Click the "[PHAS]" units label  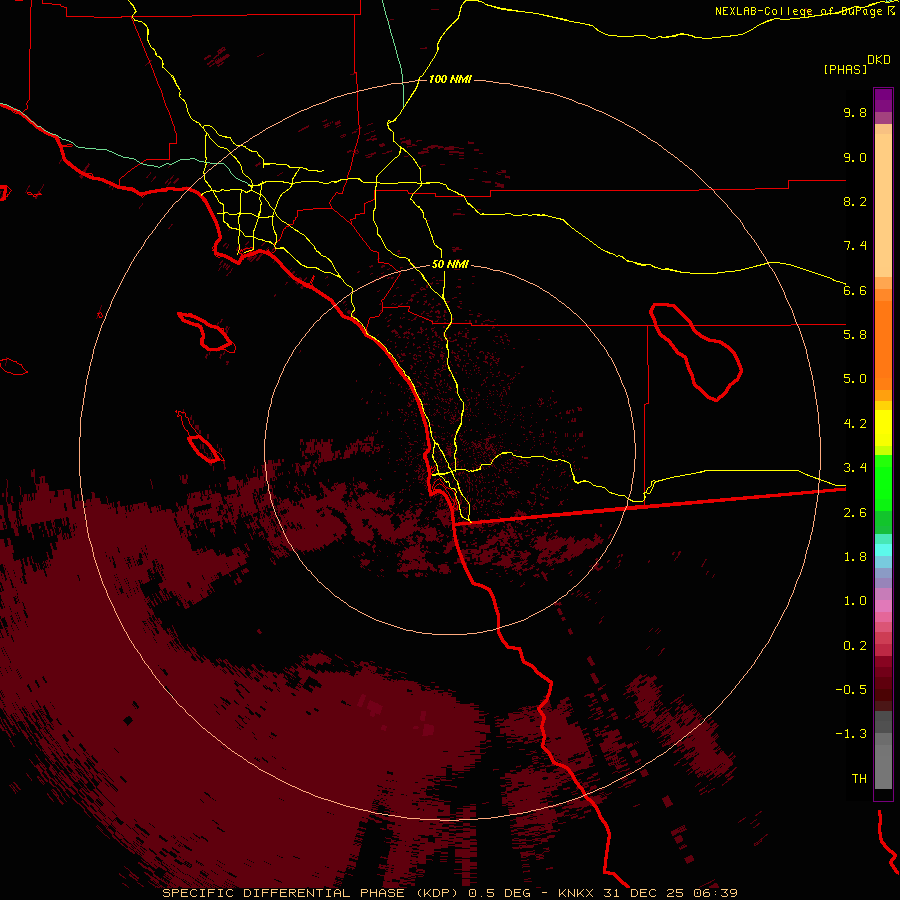pyautogui.click(x=845, y=69)
